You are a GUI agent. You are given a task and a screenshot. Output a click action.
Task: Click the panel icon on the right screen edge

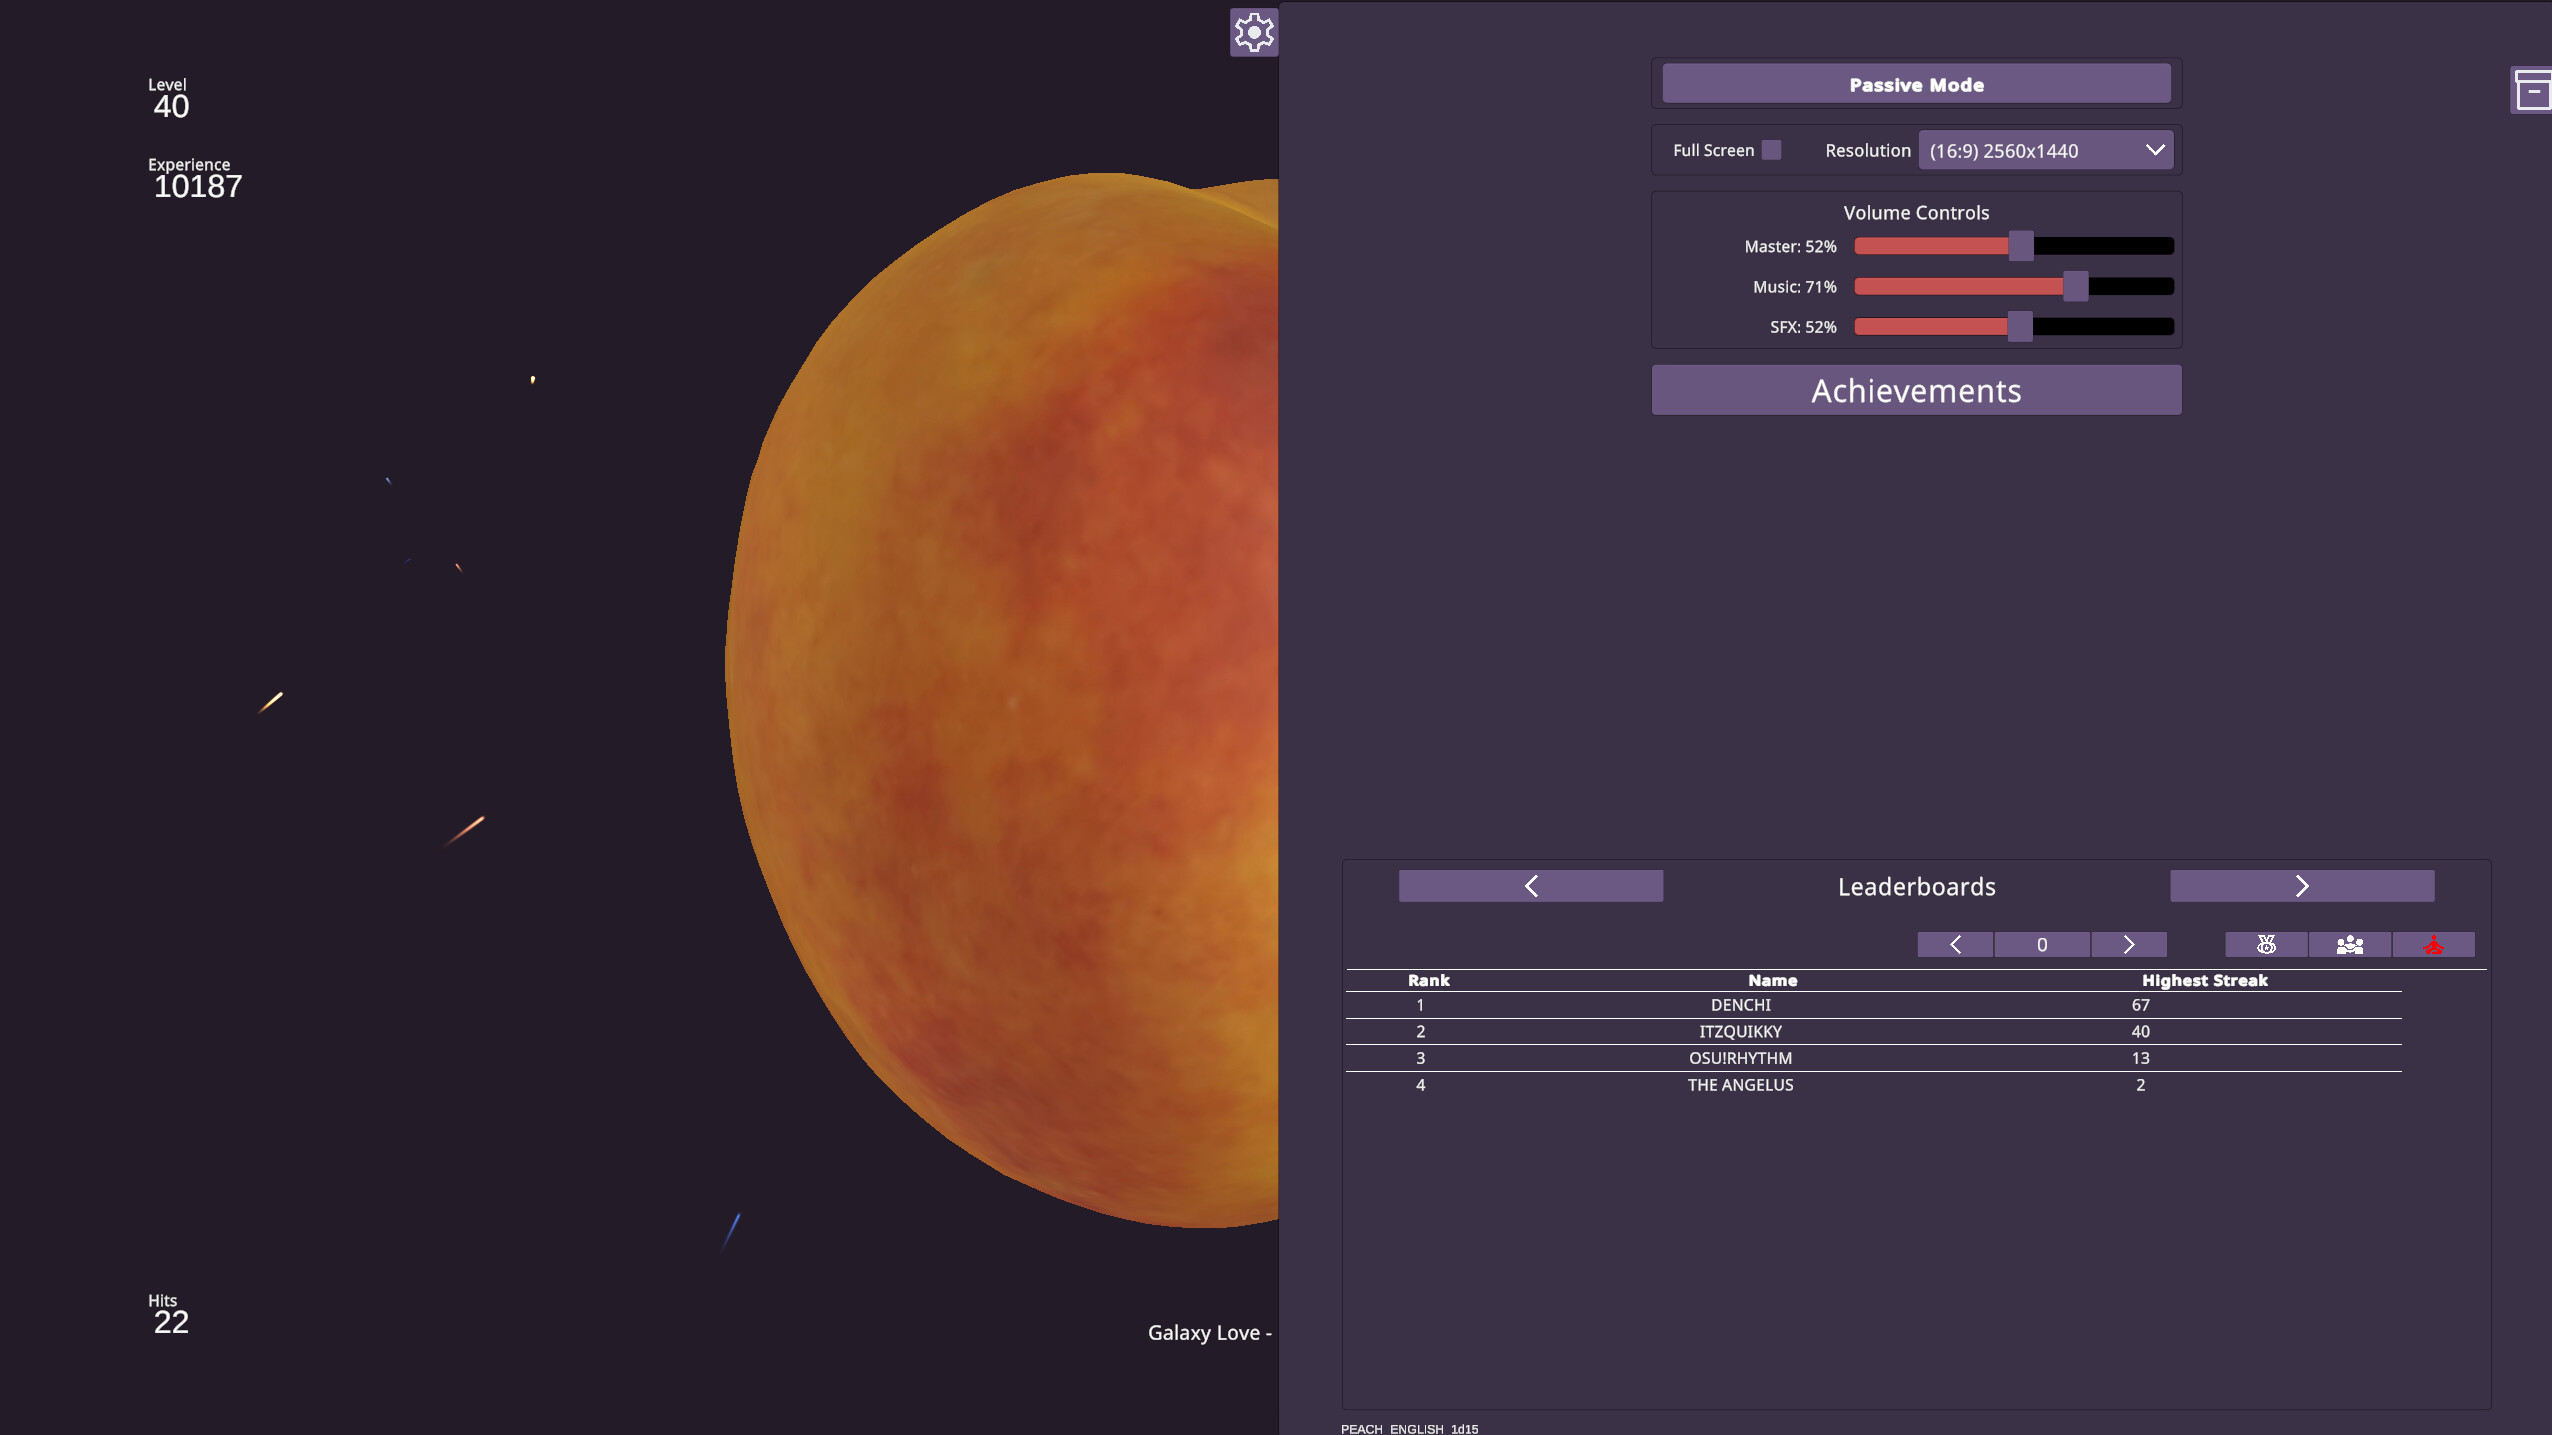click(x=2535, y=91)
